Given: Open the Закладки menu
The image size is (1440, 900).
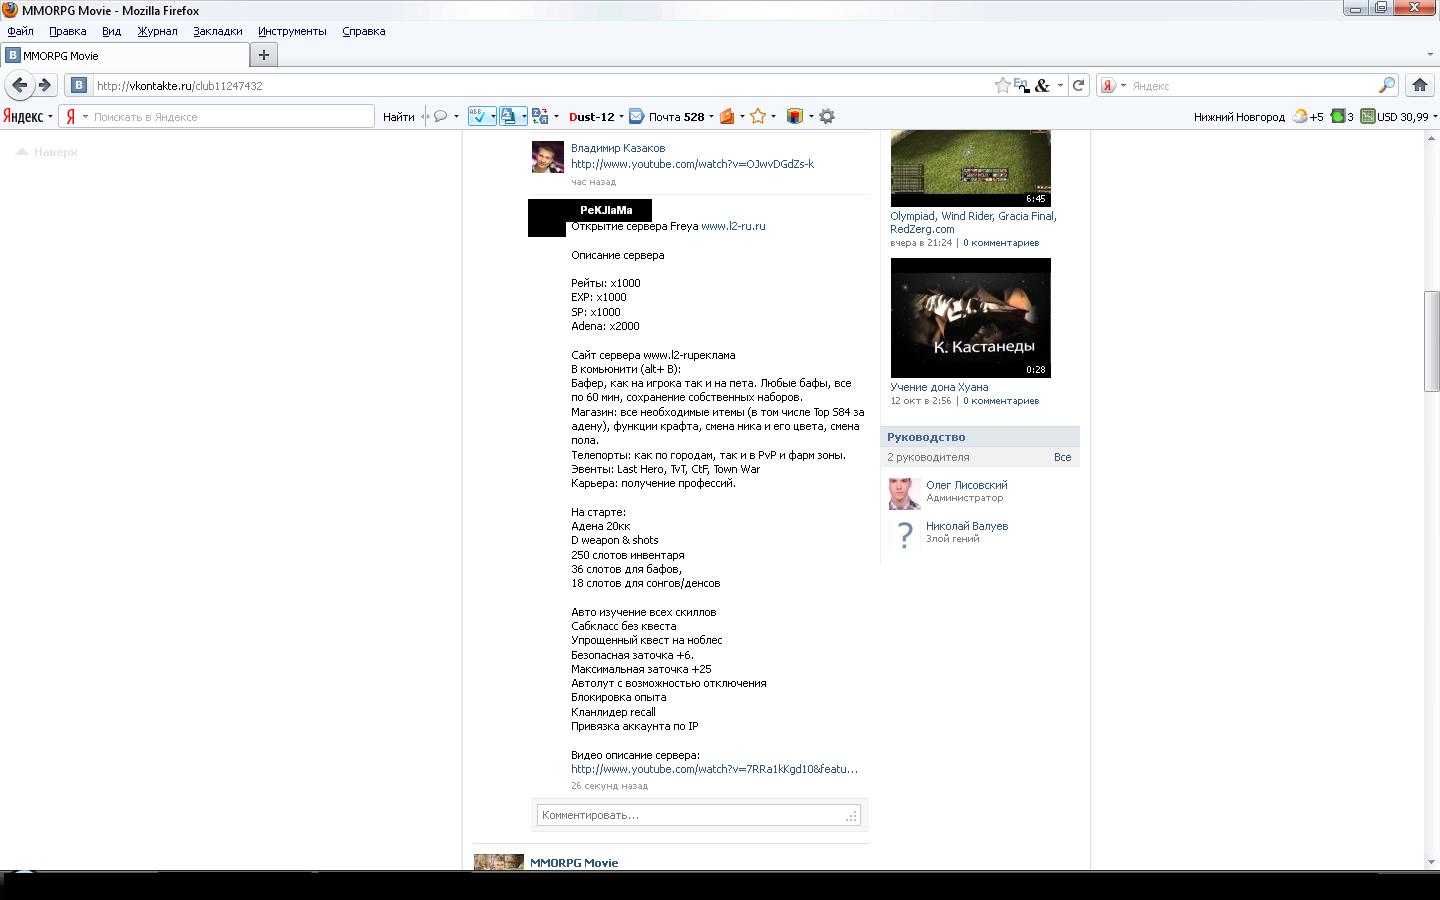Looking at the screenshot, I should pos(217,31).
